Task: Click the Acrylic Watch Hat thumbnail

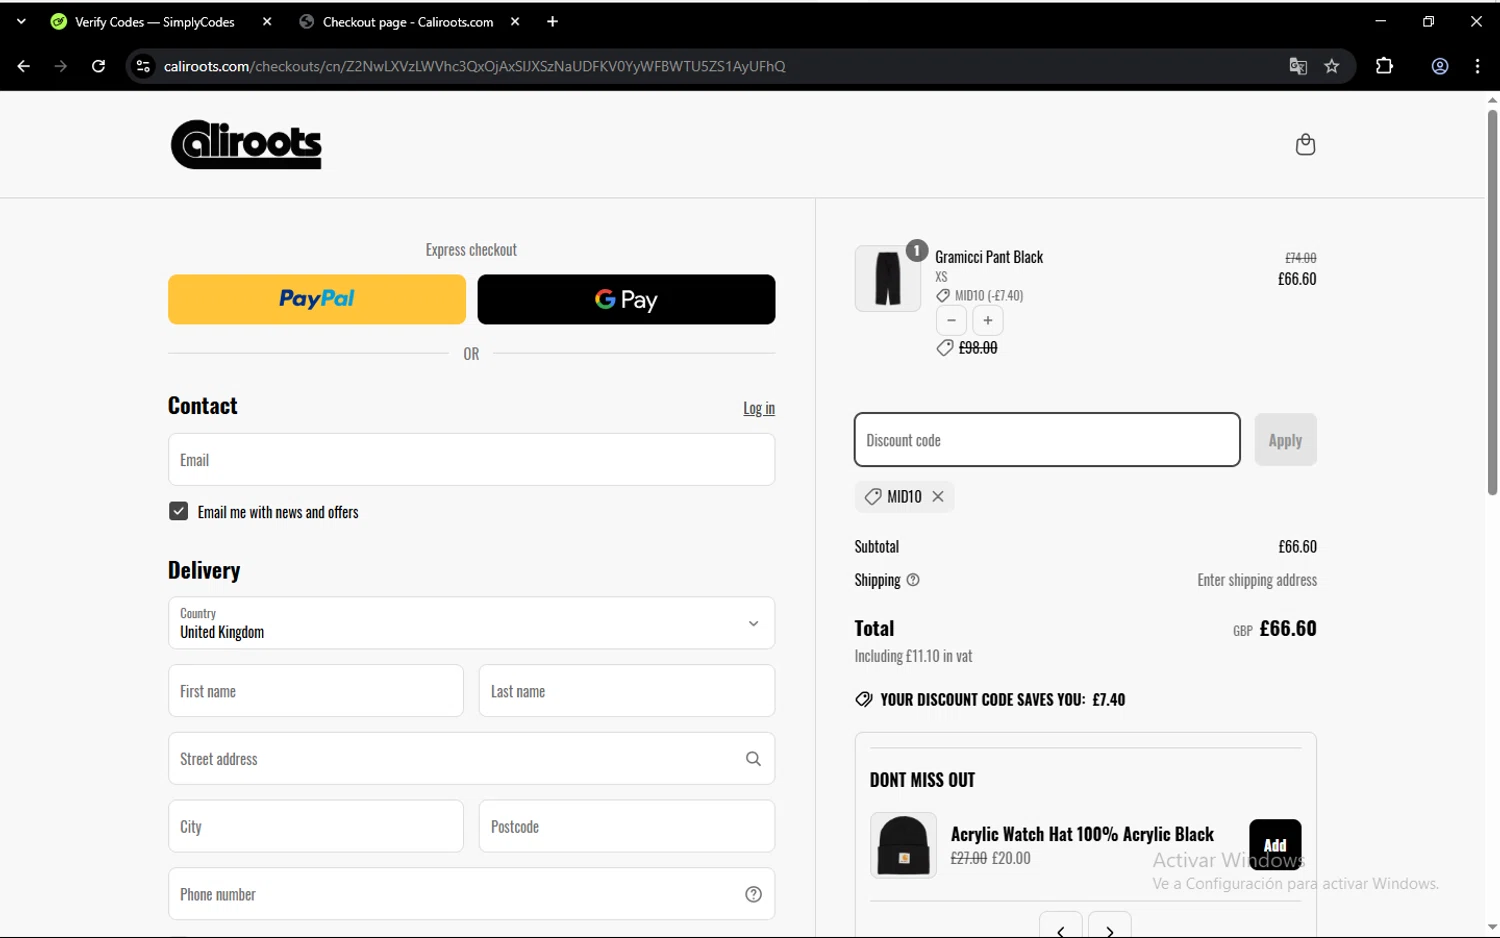Action: pos(903,846)
